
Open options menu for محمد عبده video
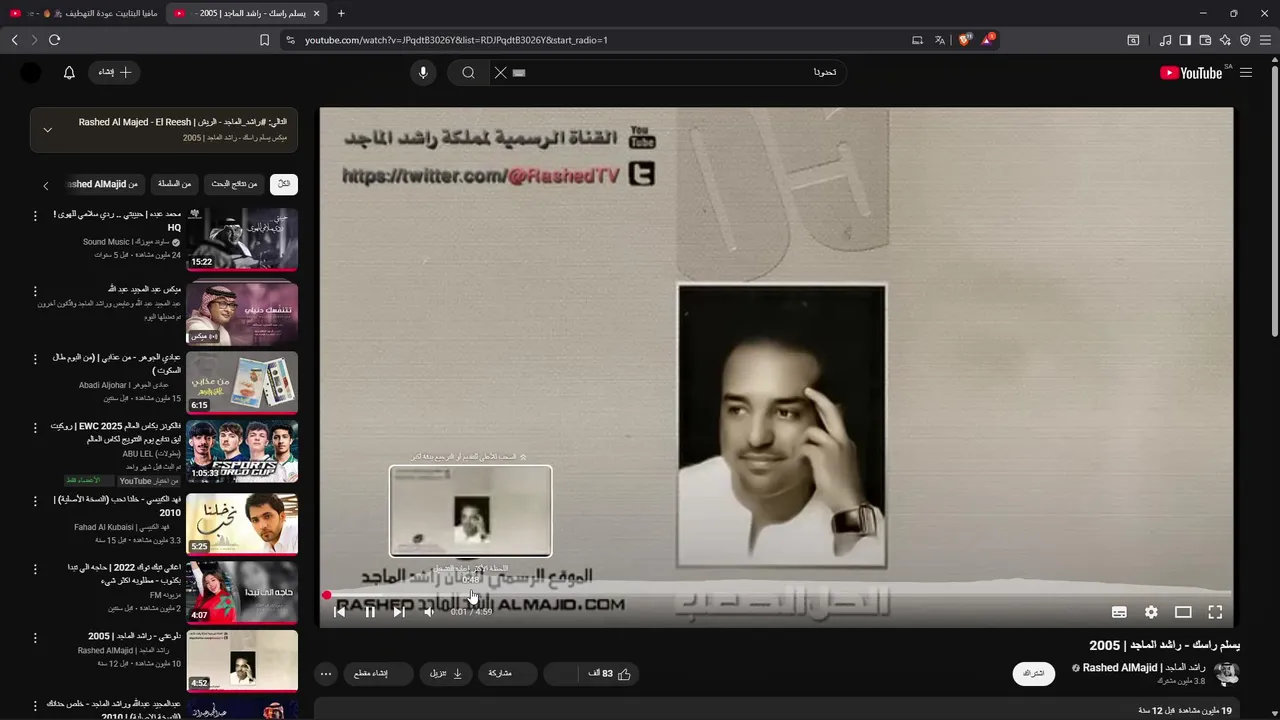click(35, 216)
